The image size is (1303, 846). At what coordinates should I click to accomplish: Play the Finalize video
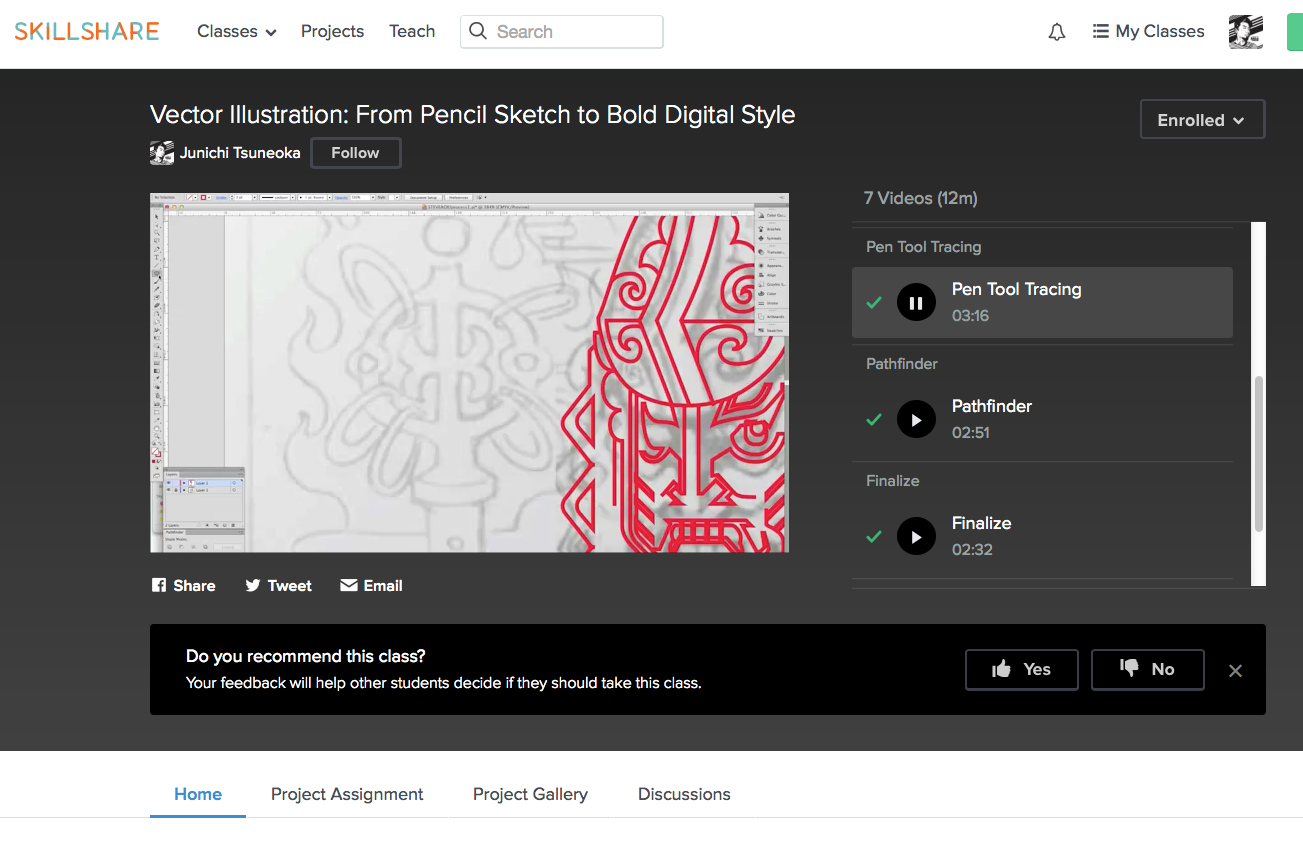point(916,536)
